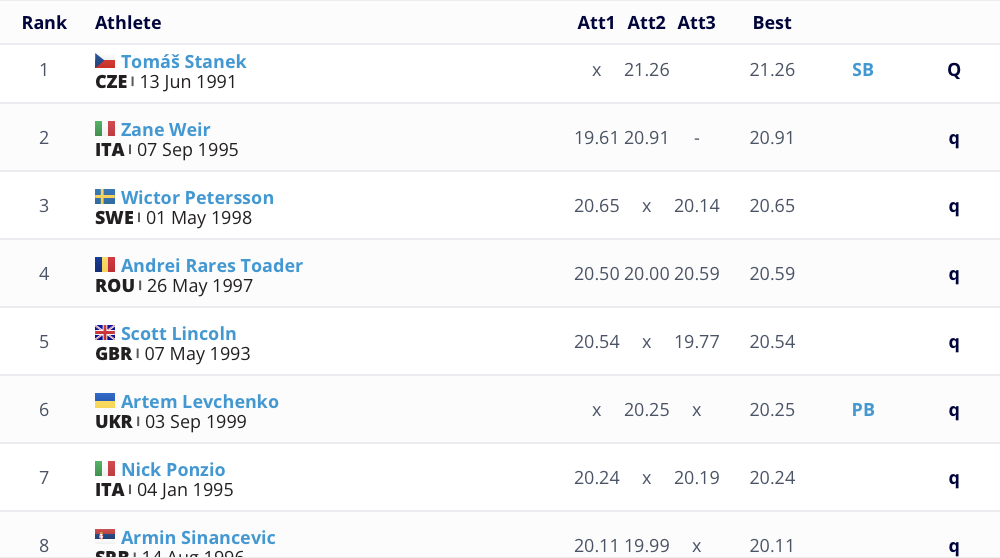This screenshot has height=558, width=1000.
Task: Click the Italian flag beside Nick Ponzio
Action: tap(105, 469)
